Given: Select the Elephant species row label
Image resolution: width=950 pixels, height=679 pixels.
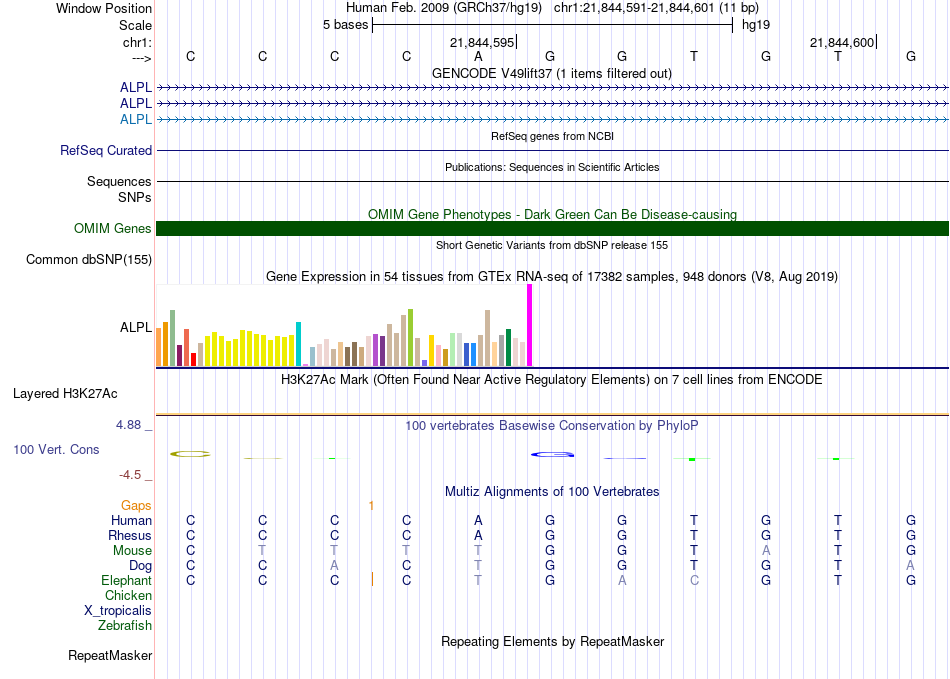Looking at the screenshot, I should pyautogui.click(x=126, y=581).
